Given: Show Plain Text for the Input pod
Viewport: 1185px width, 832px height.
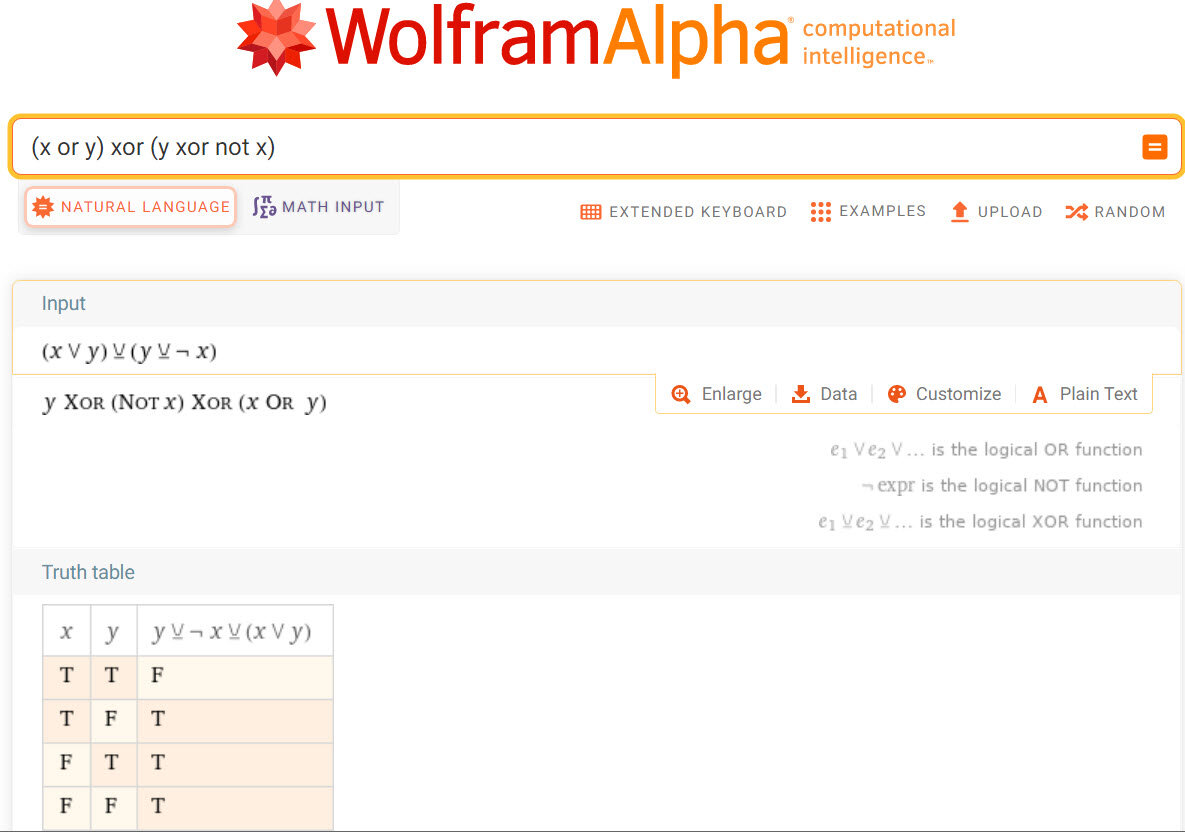Looking at the screenshot, I should pos(1084,394).
